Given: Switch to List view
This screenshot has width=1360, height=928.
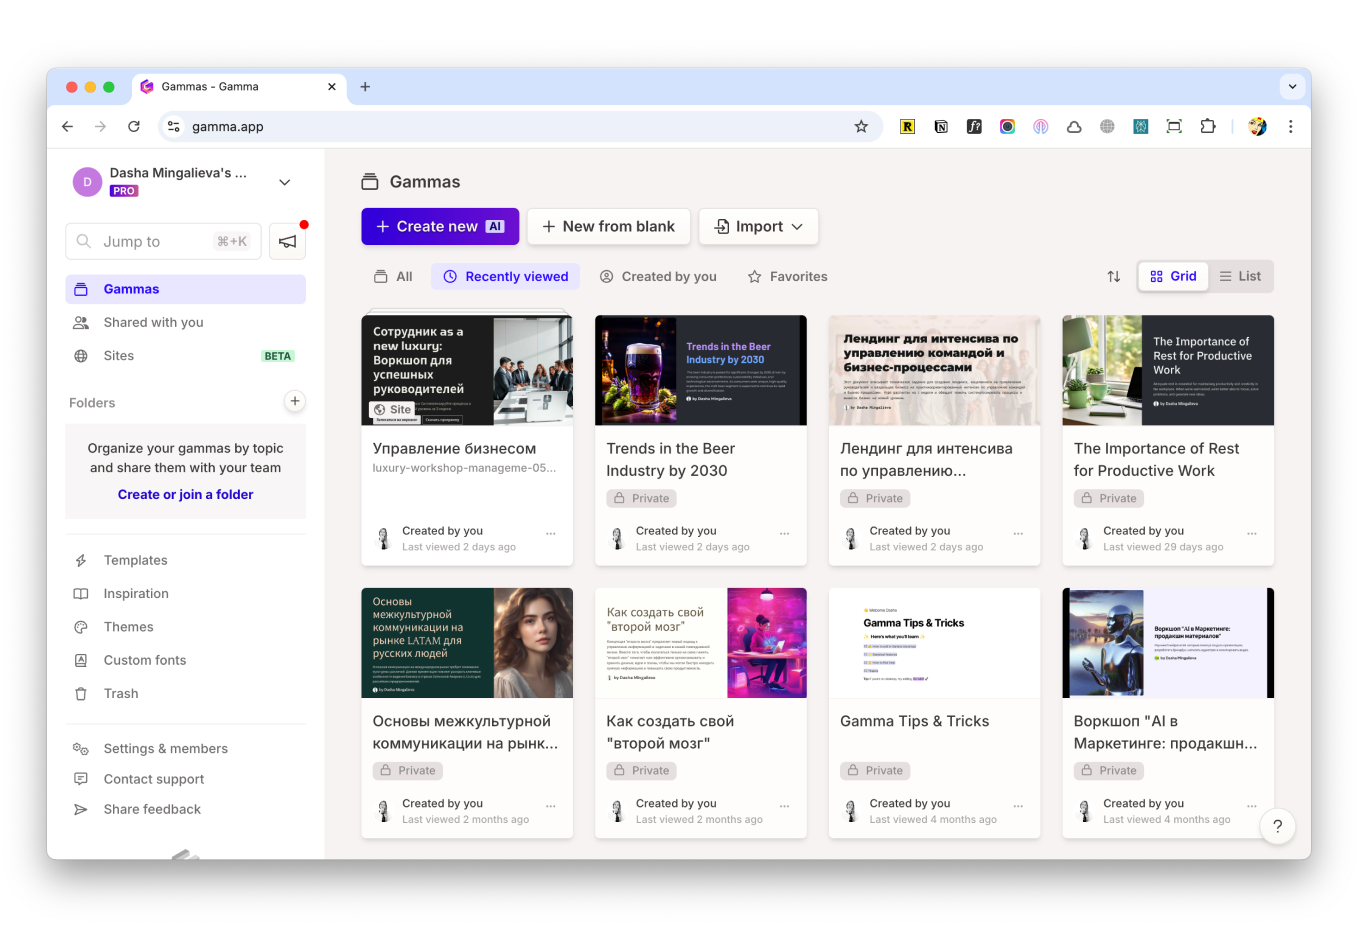Looking at the screenshot, I should tap(1240, 277).
